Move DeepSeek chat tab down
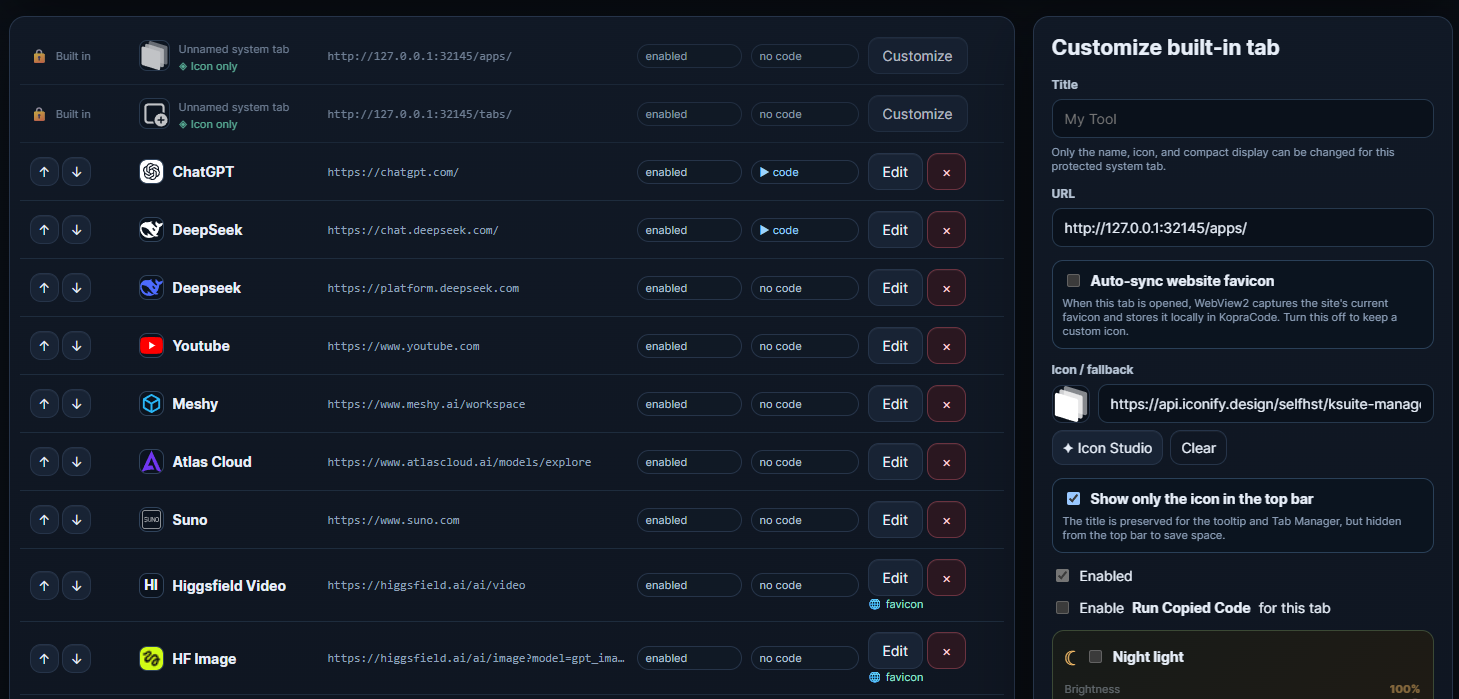1459x699 pixels. pos(77,230)
